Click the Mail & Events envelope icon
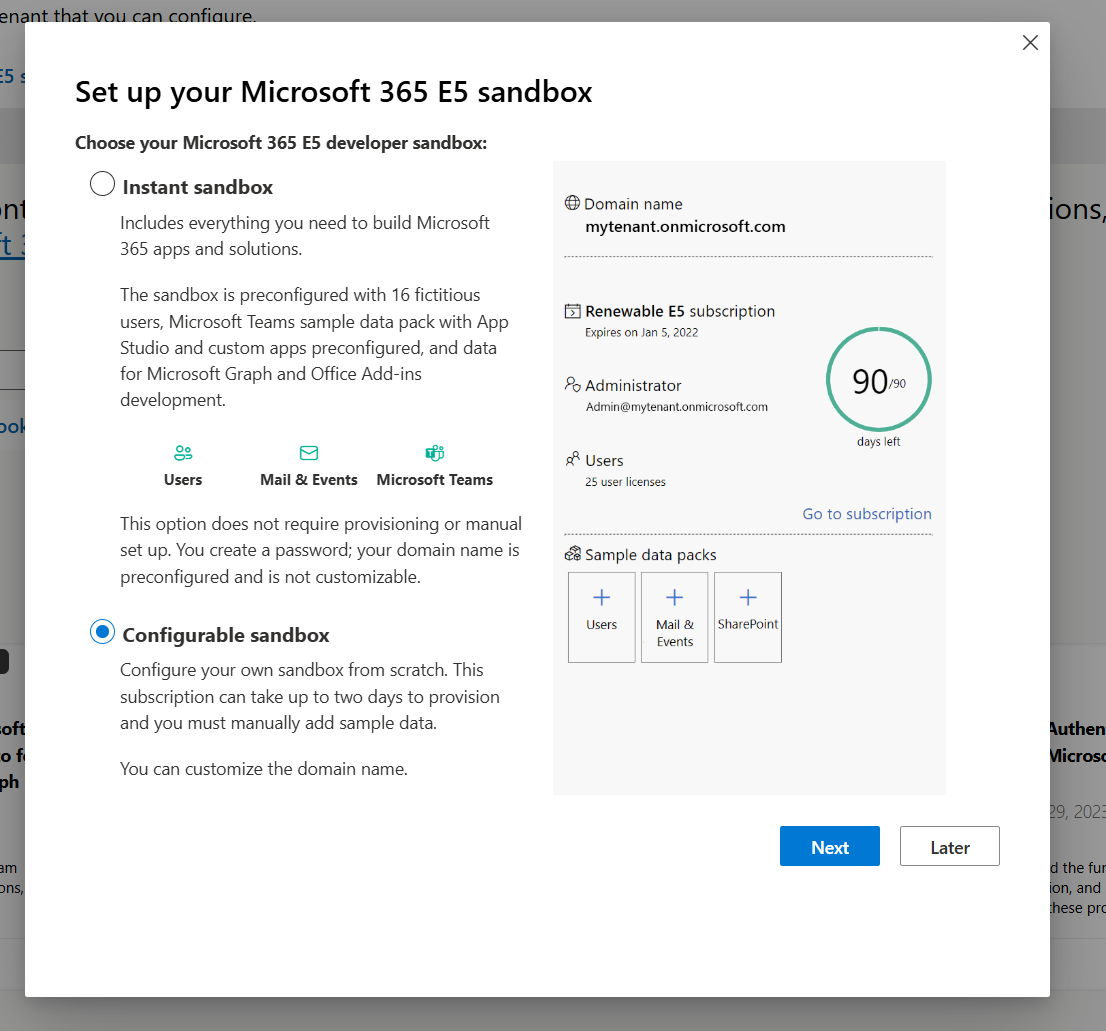 pos(309,453)
